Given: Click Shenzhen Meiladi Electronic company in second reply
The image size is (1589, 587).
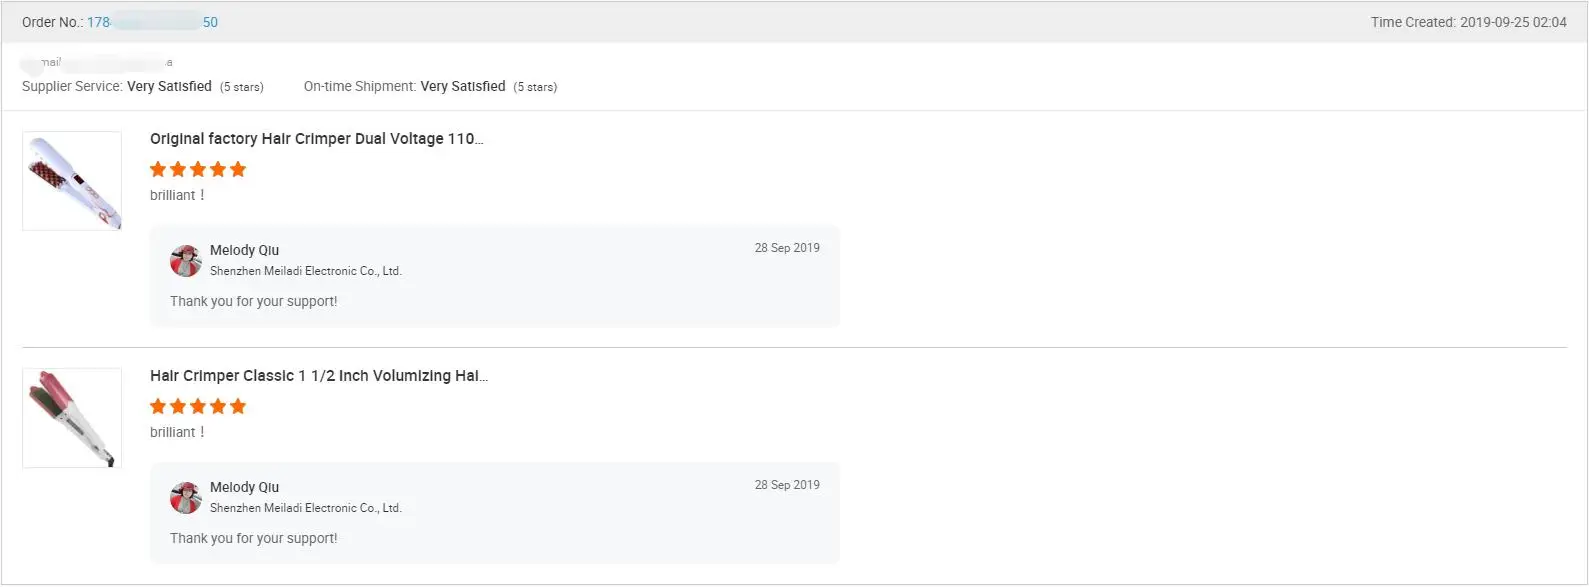Looking at the screenshot, I should coord(305,508).
